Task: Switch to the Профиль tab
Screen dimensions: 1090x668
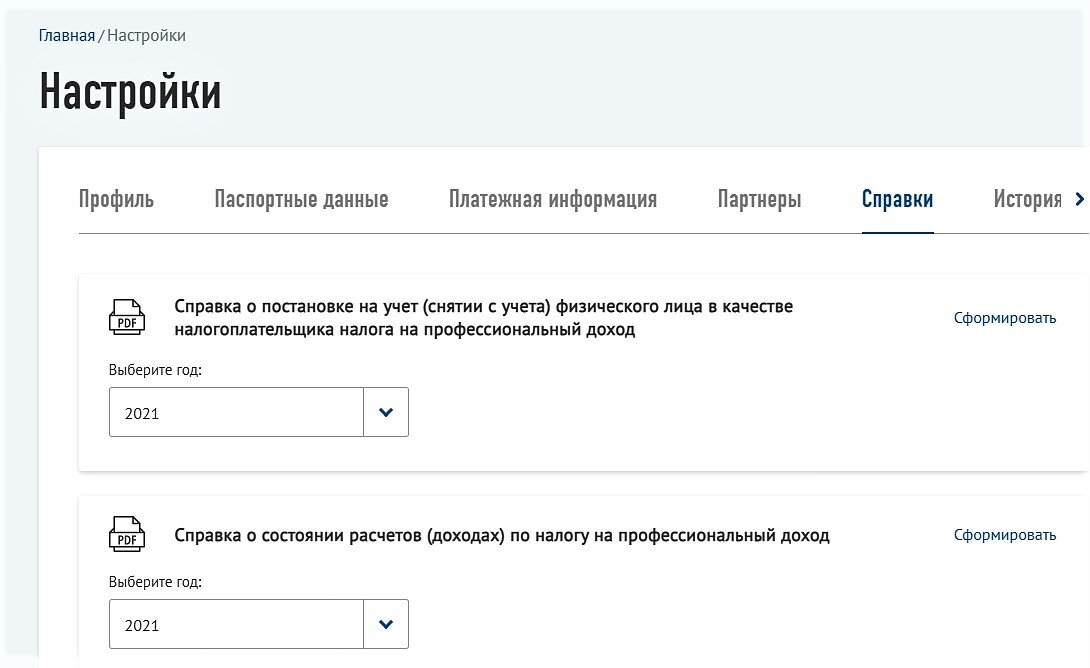Action: click(116, 199)
